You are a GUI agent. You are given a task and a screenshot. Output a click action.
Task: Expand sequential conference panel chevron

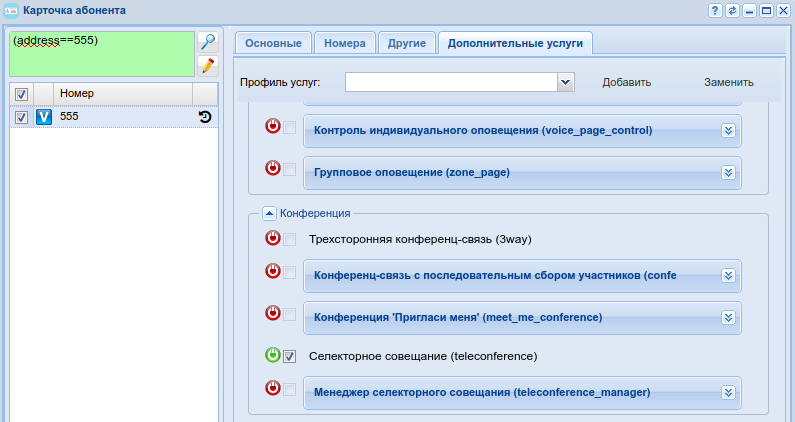click(x=729, y=276)
